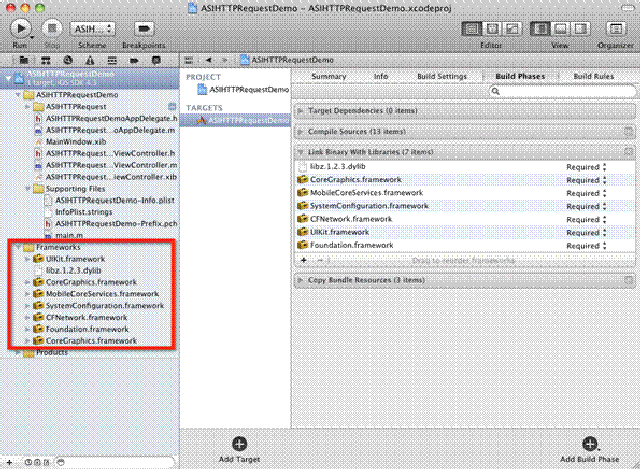Switch to the Assistant editor
This screenshot has width=640, height=469.
click(491, 29)
